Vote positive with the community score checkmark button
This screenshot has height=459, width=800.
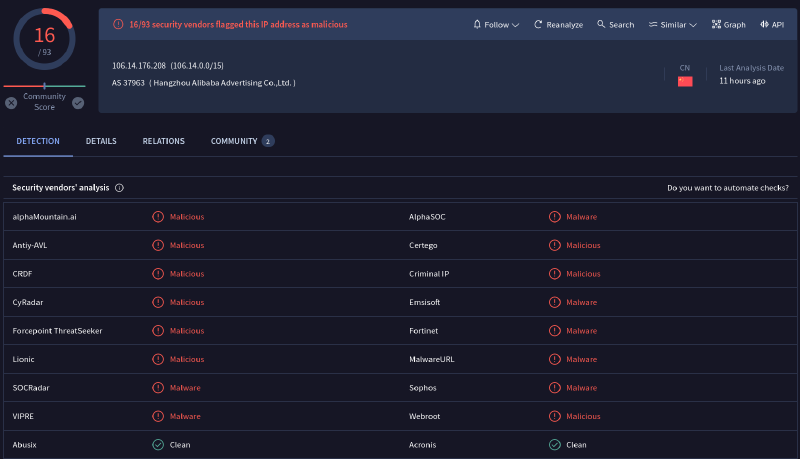point(78,103)
